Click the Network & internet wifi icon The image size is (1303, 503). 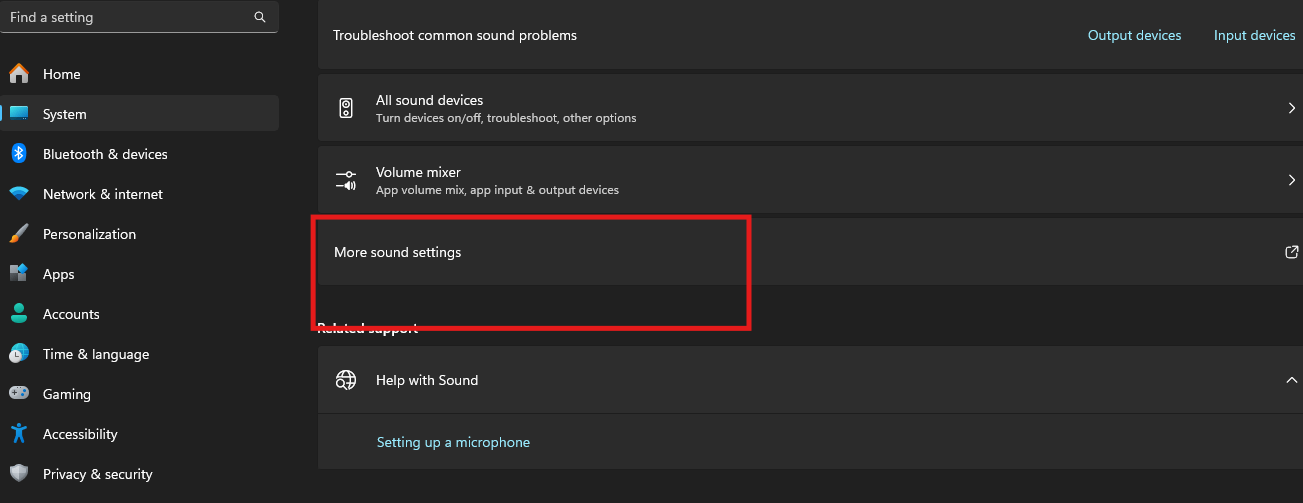(18, 194)
